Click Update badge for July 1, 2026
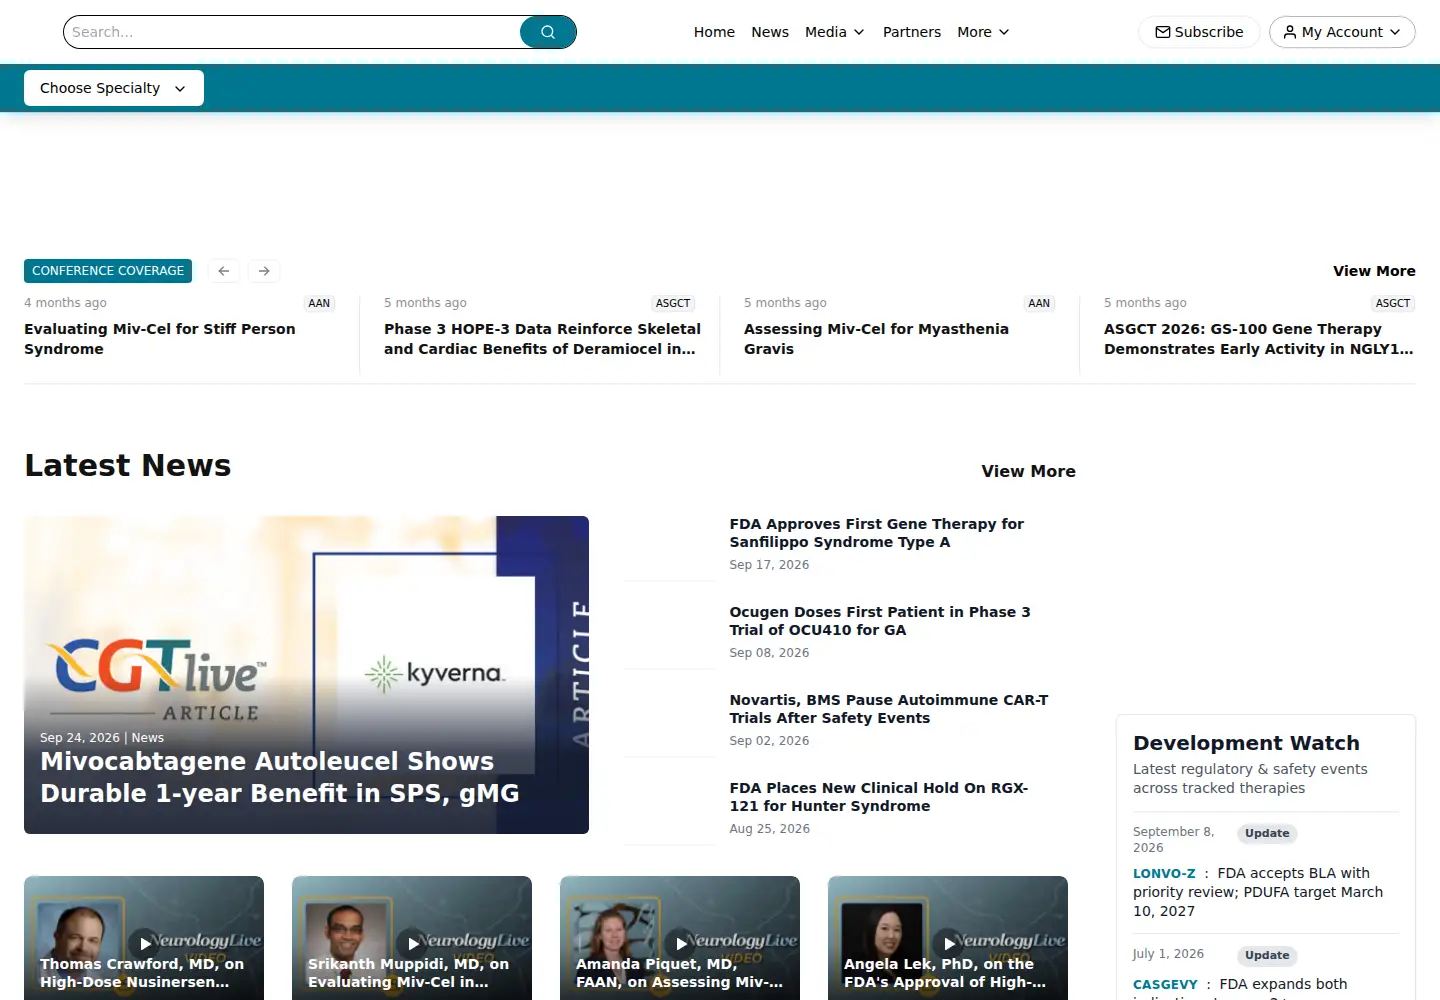The width and height of the screenshot is (1440, 1000). coord(1267,955)
